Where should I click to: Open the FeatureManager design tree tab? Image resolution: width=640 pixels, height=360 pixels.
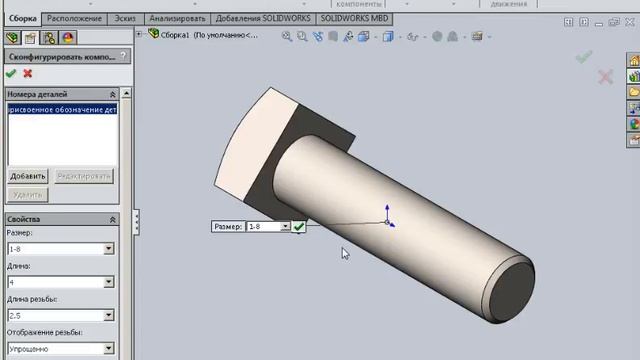pyautogui.click(x=12, y=38)
